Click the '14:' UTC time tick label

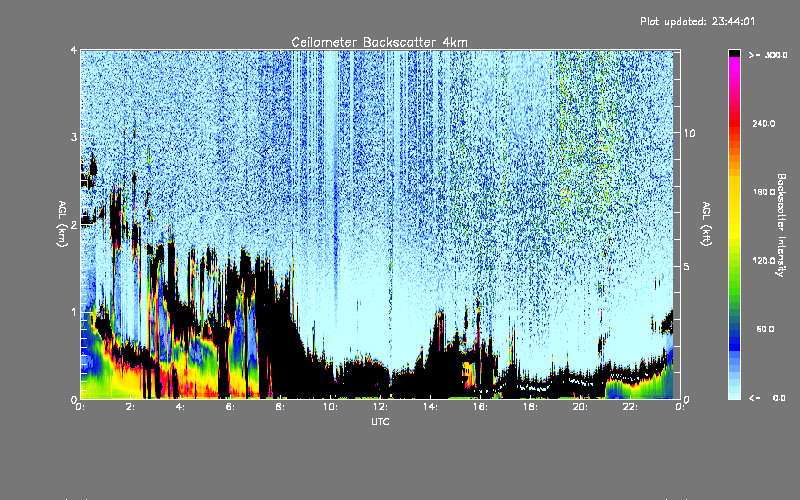(x=430, y=407)
